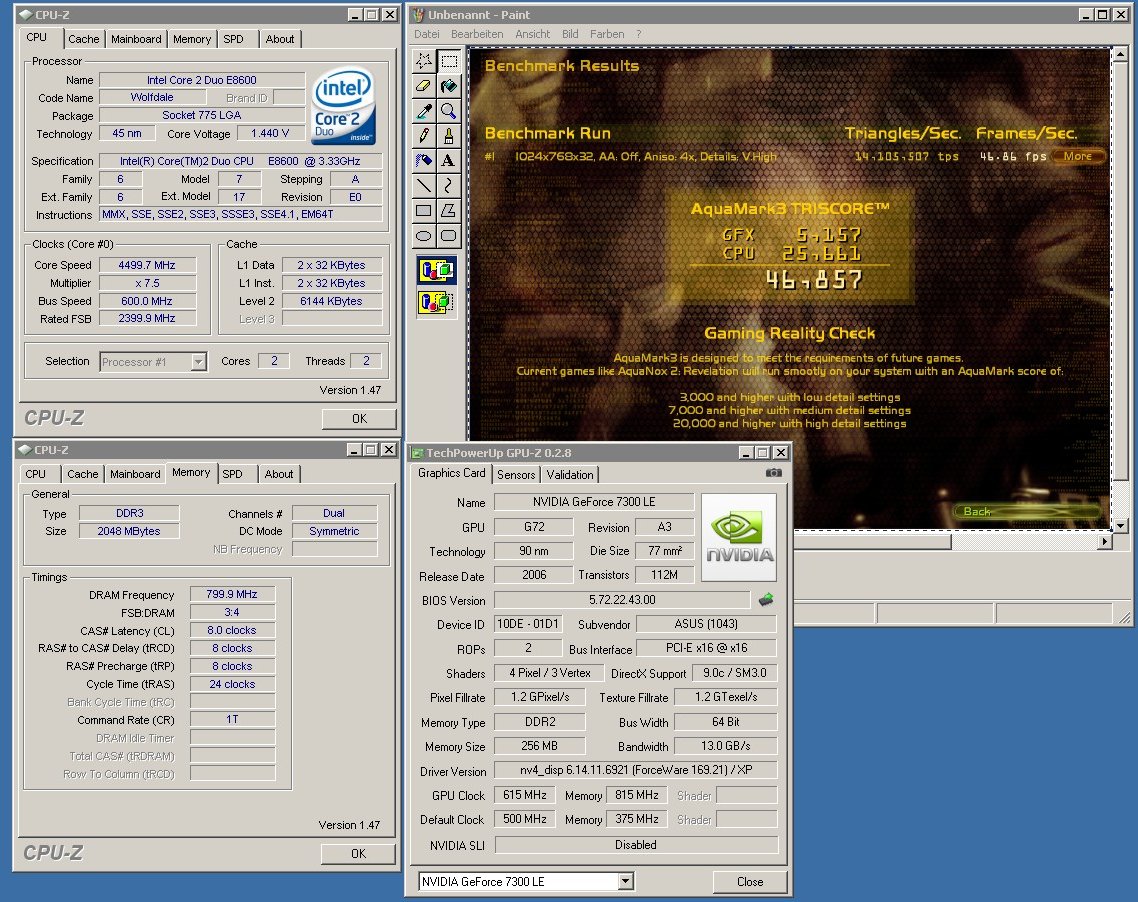Click the GPU Clock field 615 MHz
Viewport: 1138px width, 902px height.
tap(525, 795)
